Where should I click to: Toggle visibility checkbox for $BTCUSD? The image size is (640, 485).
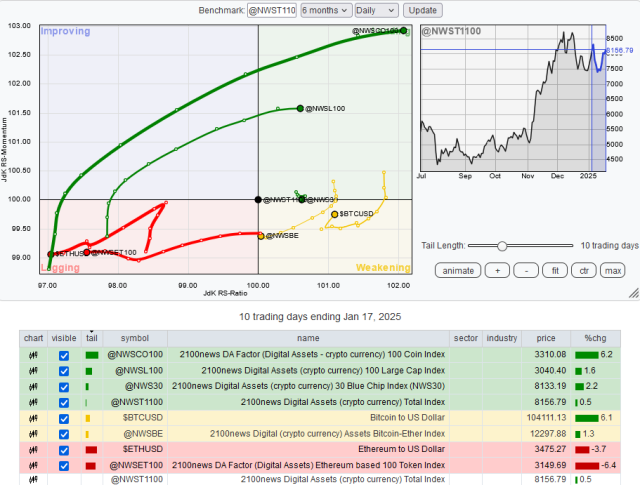64,418
